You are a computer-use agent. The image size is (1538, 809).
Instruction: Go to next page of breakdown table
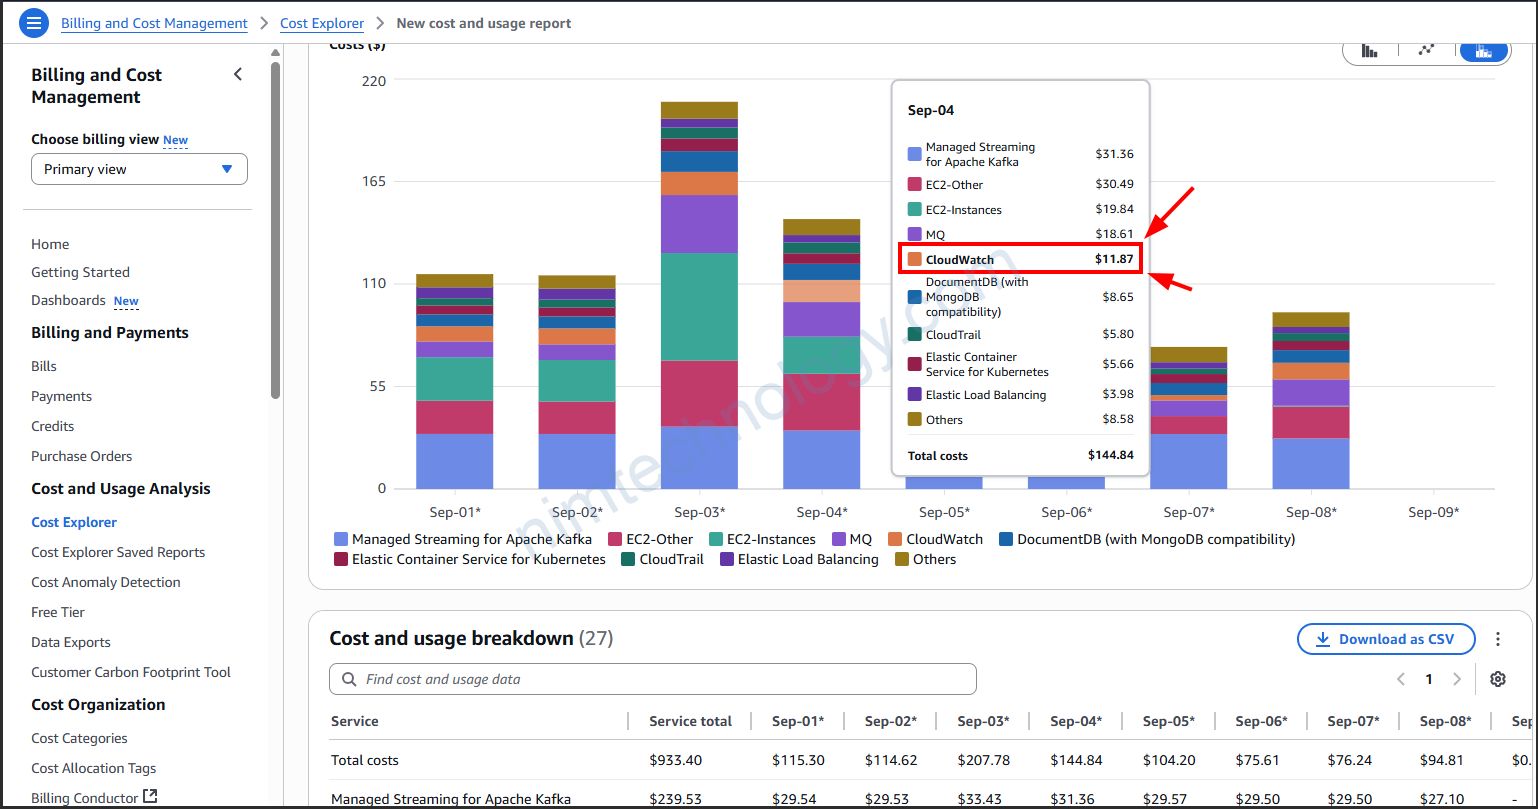(1457, 679)
